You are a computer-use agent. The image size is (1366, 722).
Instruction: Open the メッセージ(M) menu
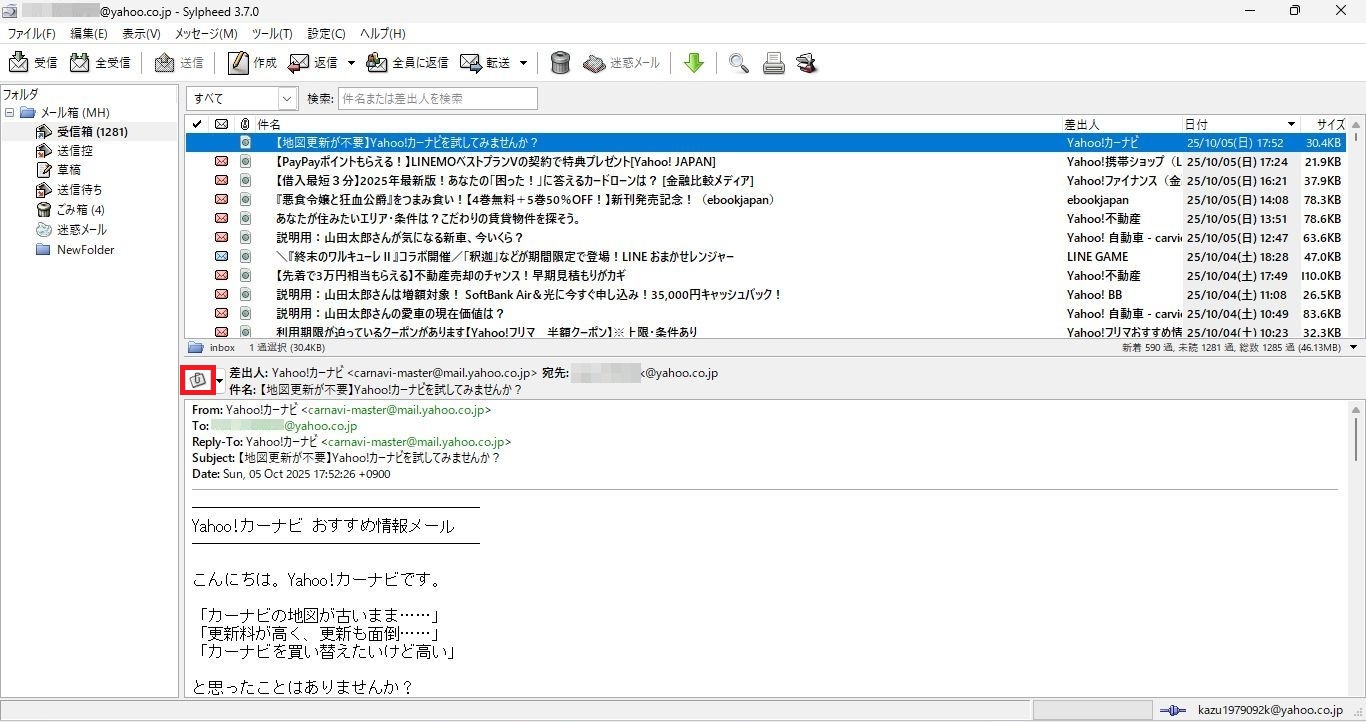tap(206, 34)
